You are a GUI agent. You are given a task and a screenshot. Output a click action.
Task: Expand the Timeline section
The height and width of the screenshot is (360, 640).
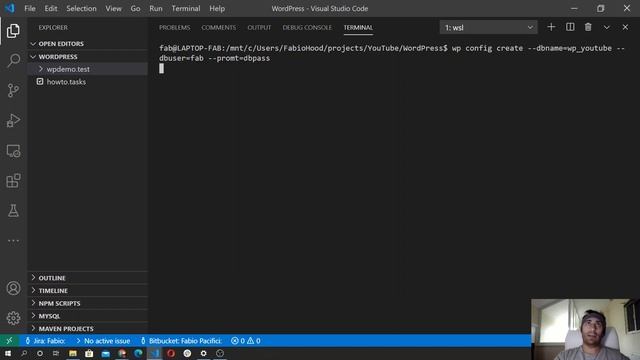87,290
